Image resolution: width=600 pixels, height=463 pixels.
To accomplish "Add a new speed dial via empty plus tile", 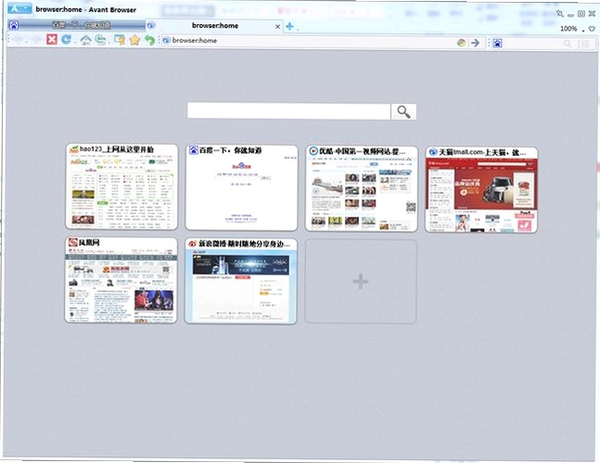I will (360, 282).
